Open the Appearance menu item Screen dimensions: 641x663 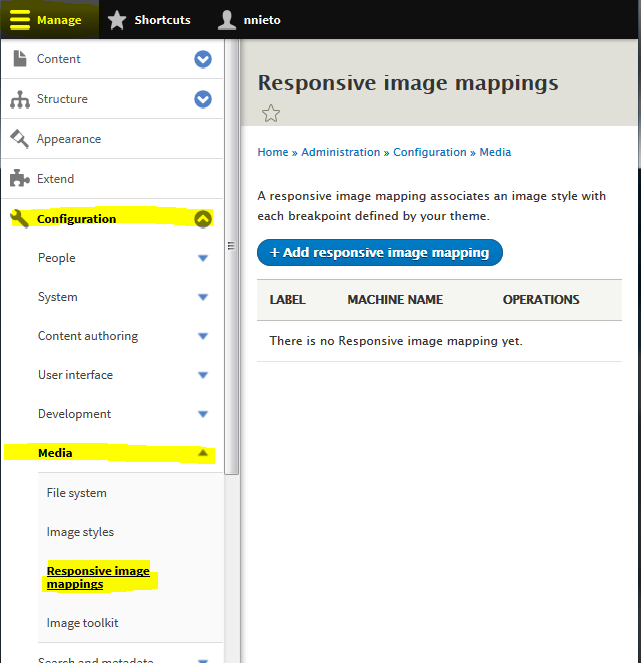[69, 139]
